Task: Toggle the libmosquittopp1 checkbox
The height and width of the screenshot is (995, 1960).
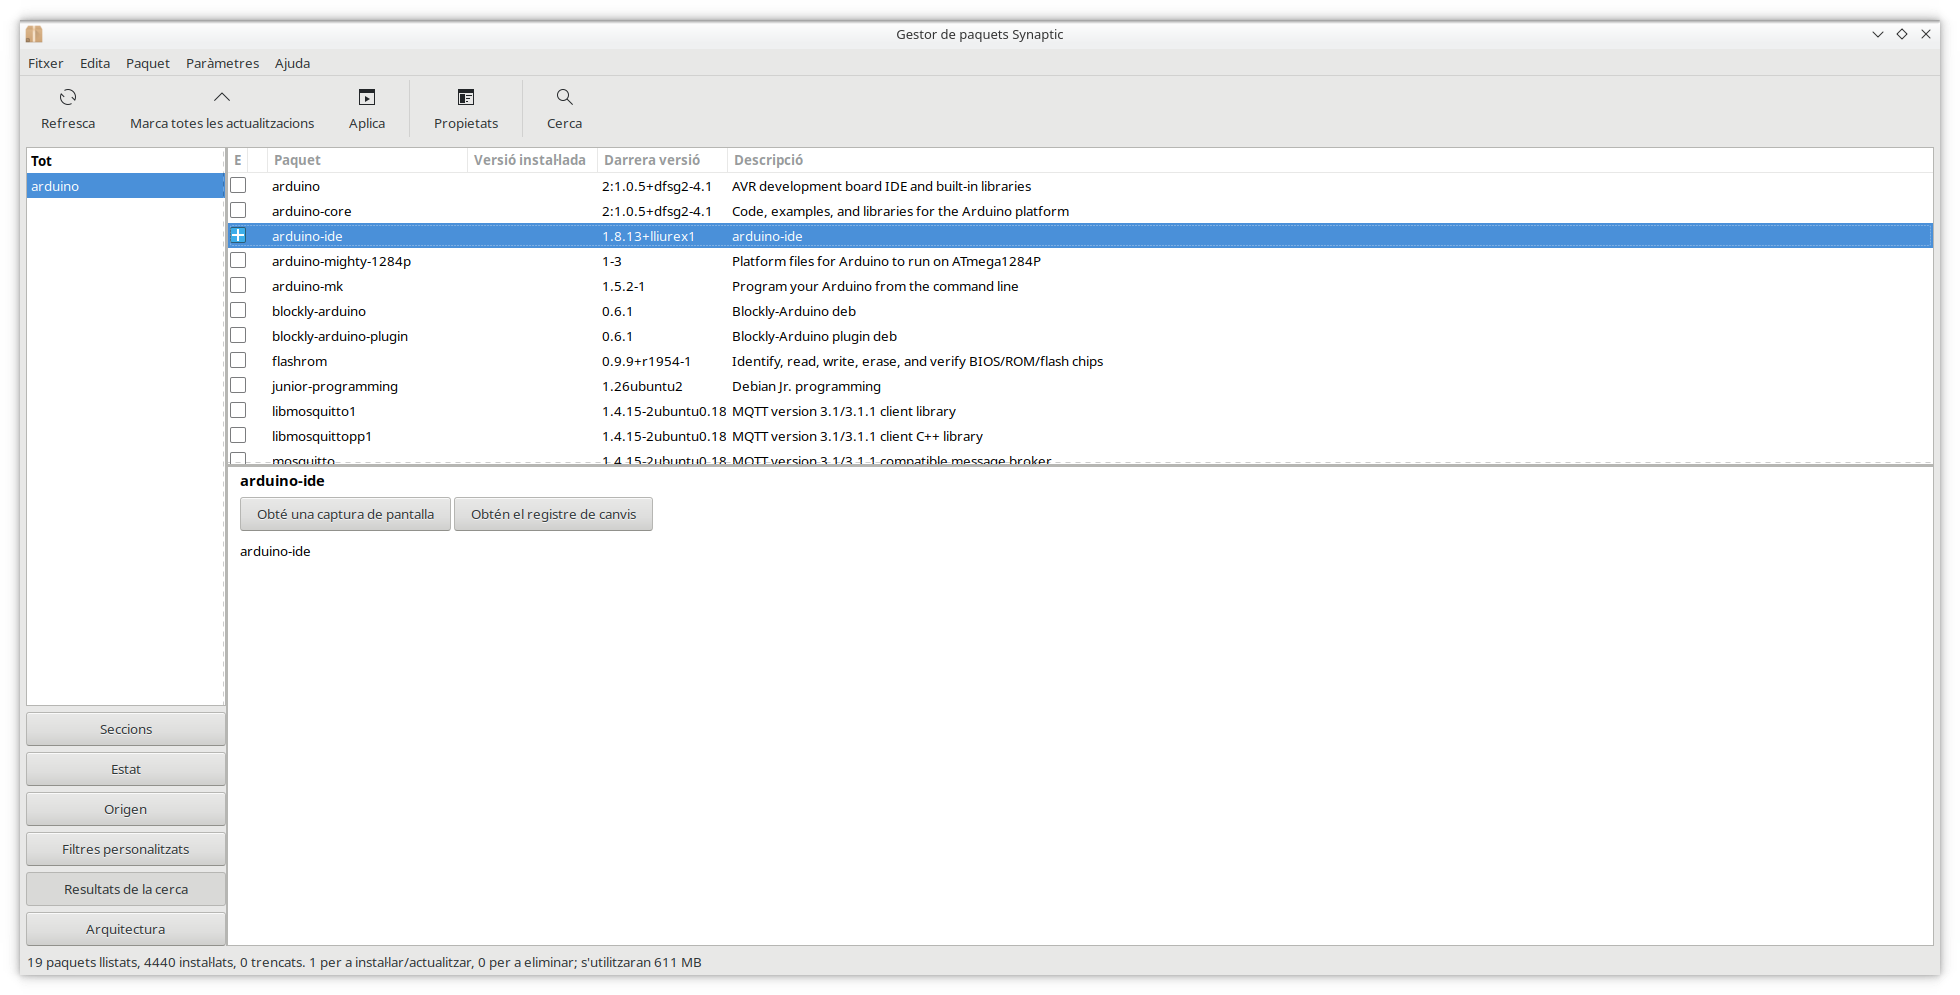Action: pos(238,436)
